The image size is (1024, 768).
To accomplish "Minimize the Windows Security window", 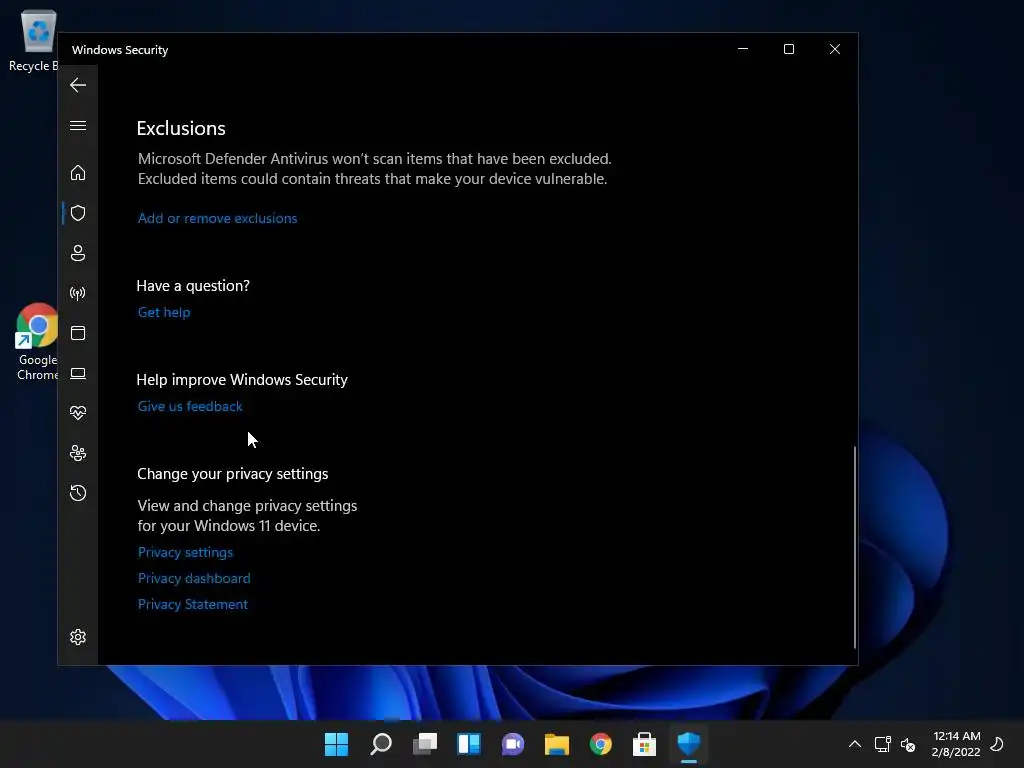I will [x=743, y=49].
